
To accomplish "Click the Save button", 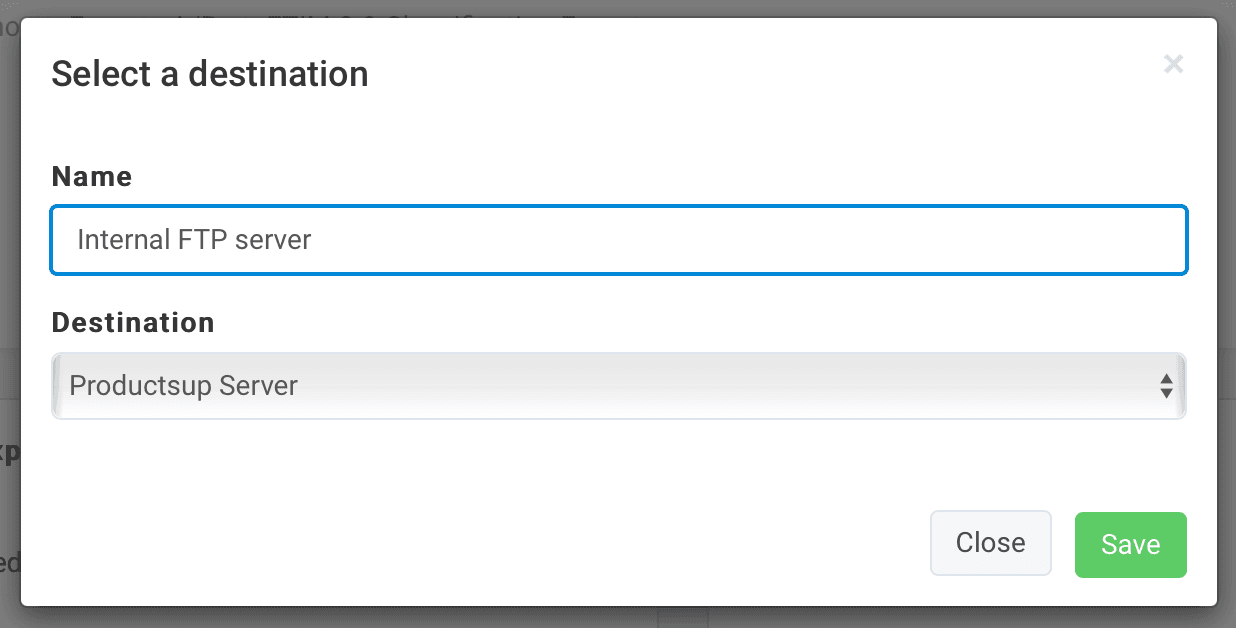I will (x=1130, y=545).
